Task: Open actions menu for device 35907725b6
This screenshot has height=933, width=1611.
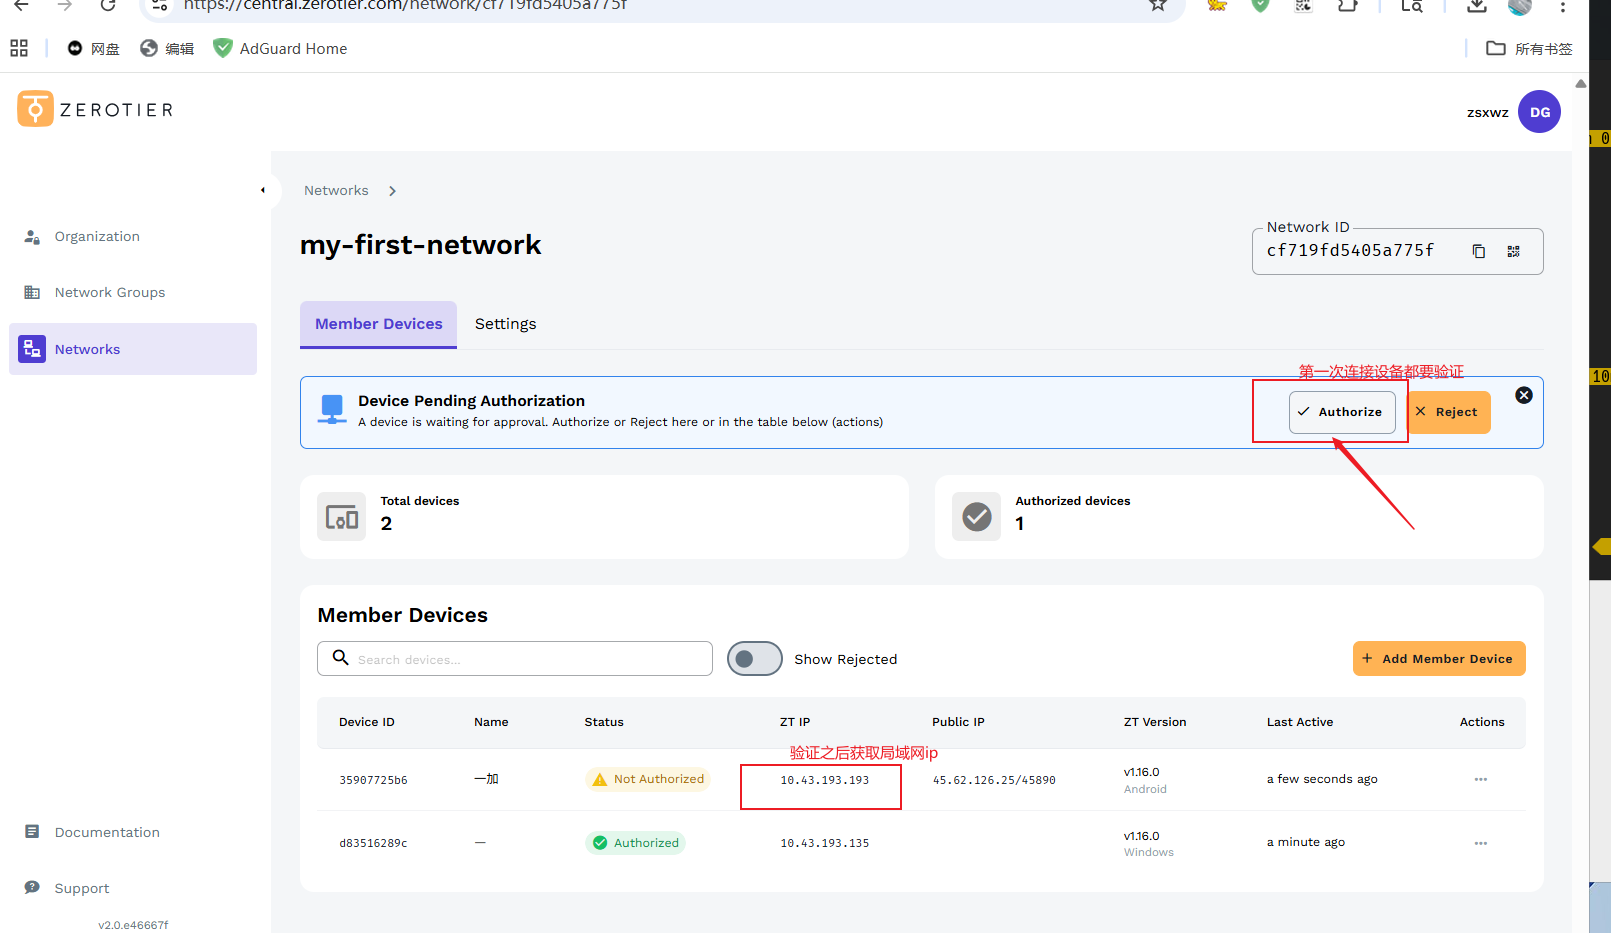Action: coord(1480,779)
